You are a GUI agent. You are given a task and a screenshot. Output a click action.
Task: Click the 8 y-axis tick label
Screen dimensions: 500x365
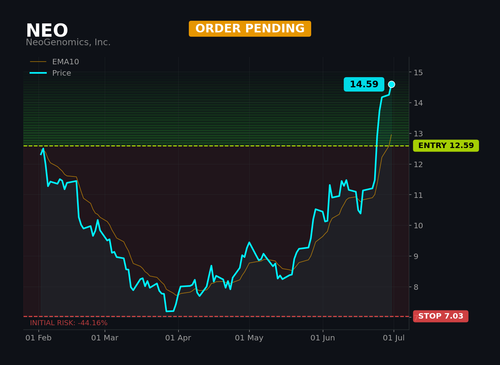(416, 287)
